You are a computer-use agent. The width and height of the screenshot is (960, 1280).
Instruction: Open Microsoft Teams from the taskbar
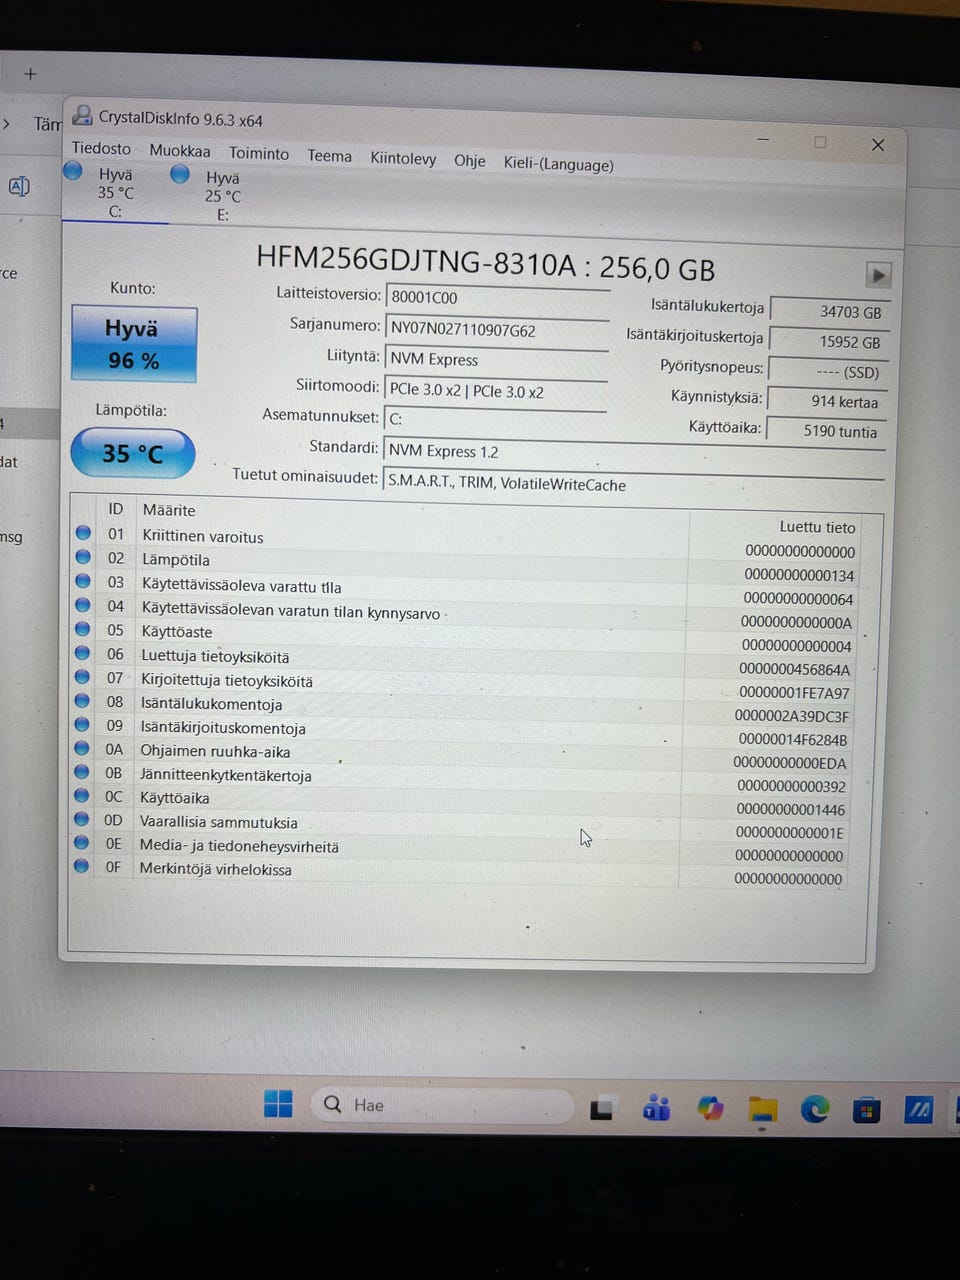tap(656, 1108)
